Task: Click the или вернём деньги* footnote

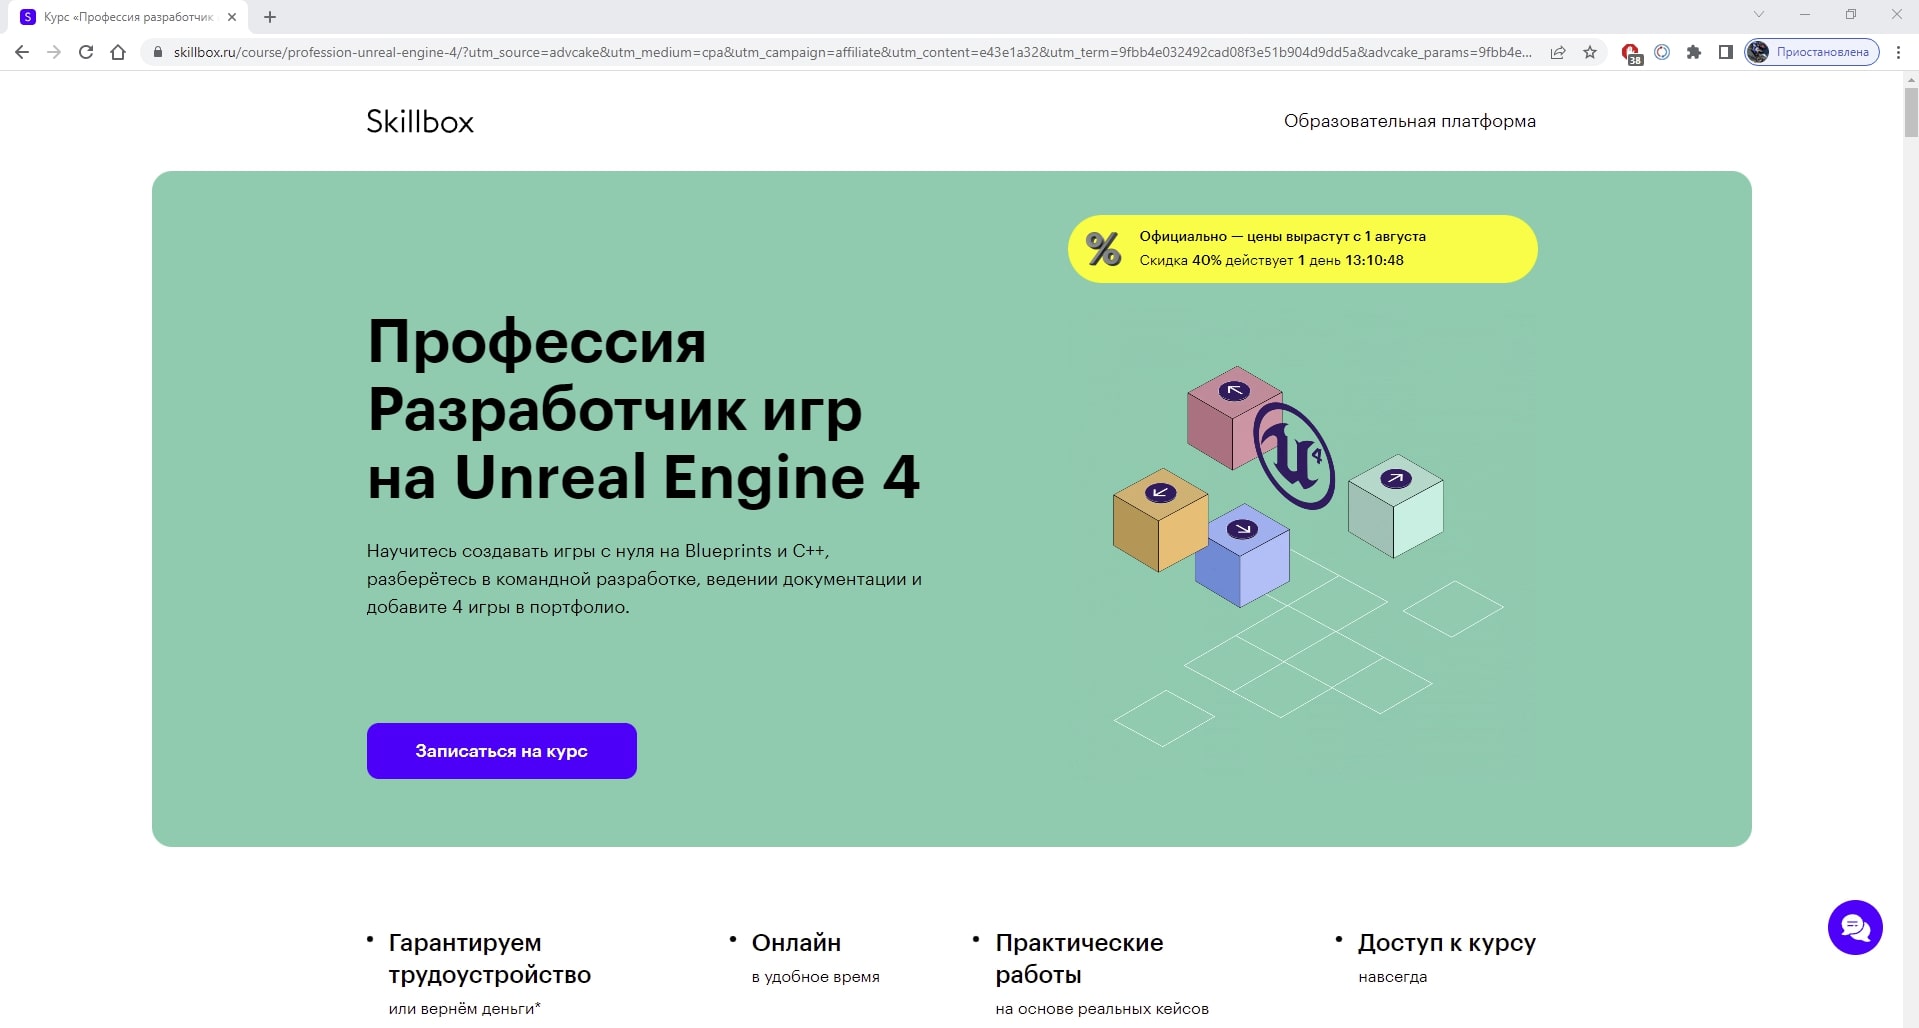Action: click(x=465, y=1009)
